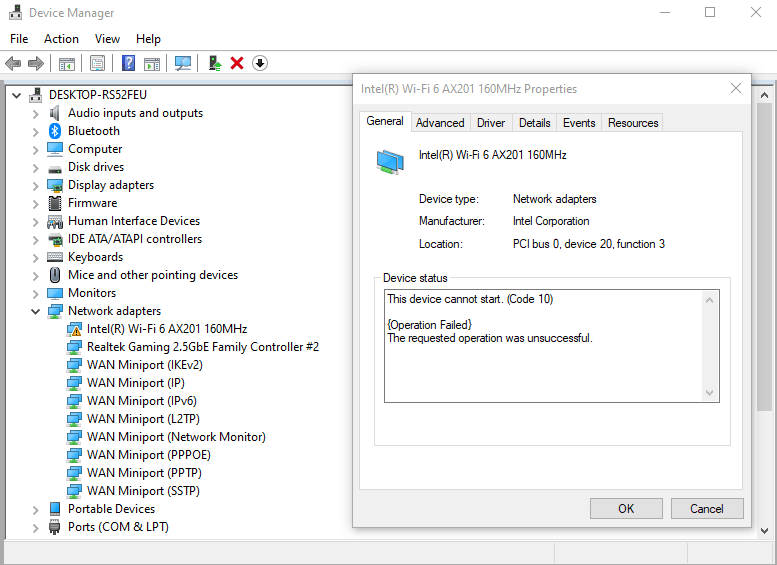The width and height of the screenshot is (777, 565).
Task: Expand the Keyboards node
Action: (x=35, y=258)
